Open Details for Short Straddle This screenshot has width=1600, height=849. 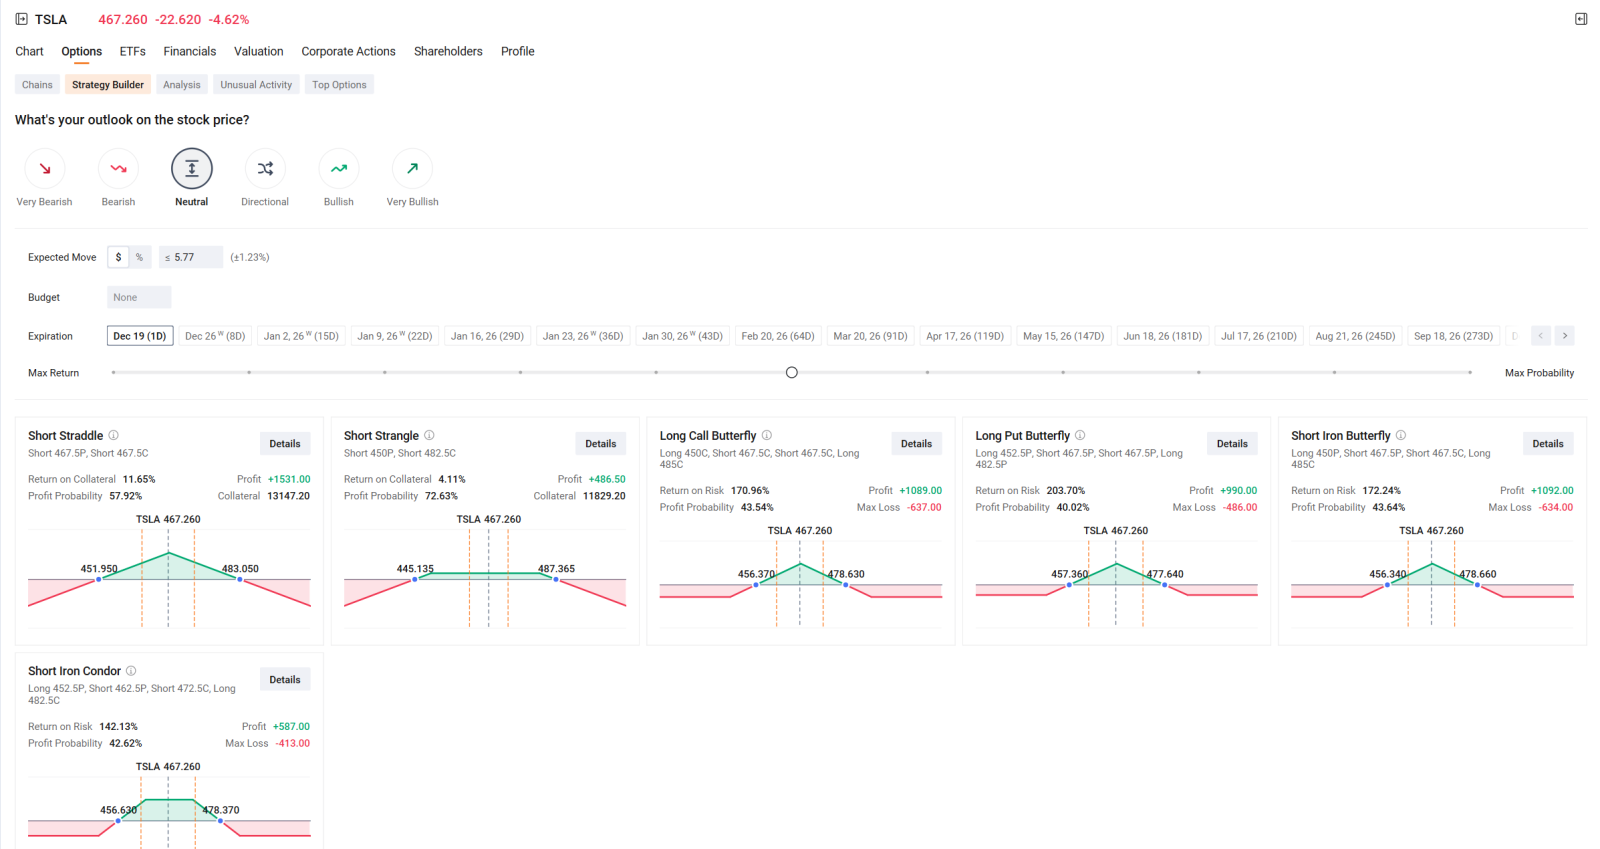285,444
